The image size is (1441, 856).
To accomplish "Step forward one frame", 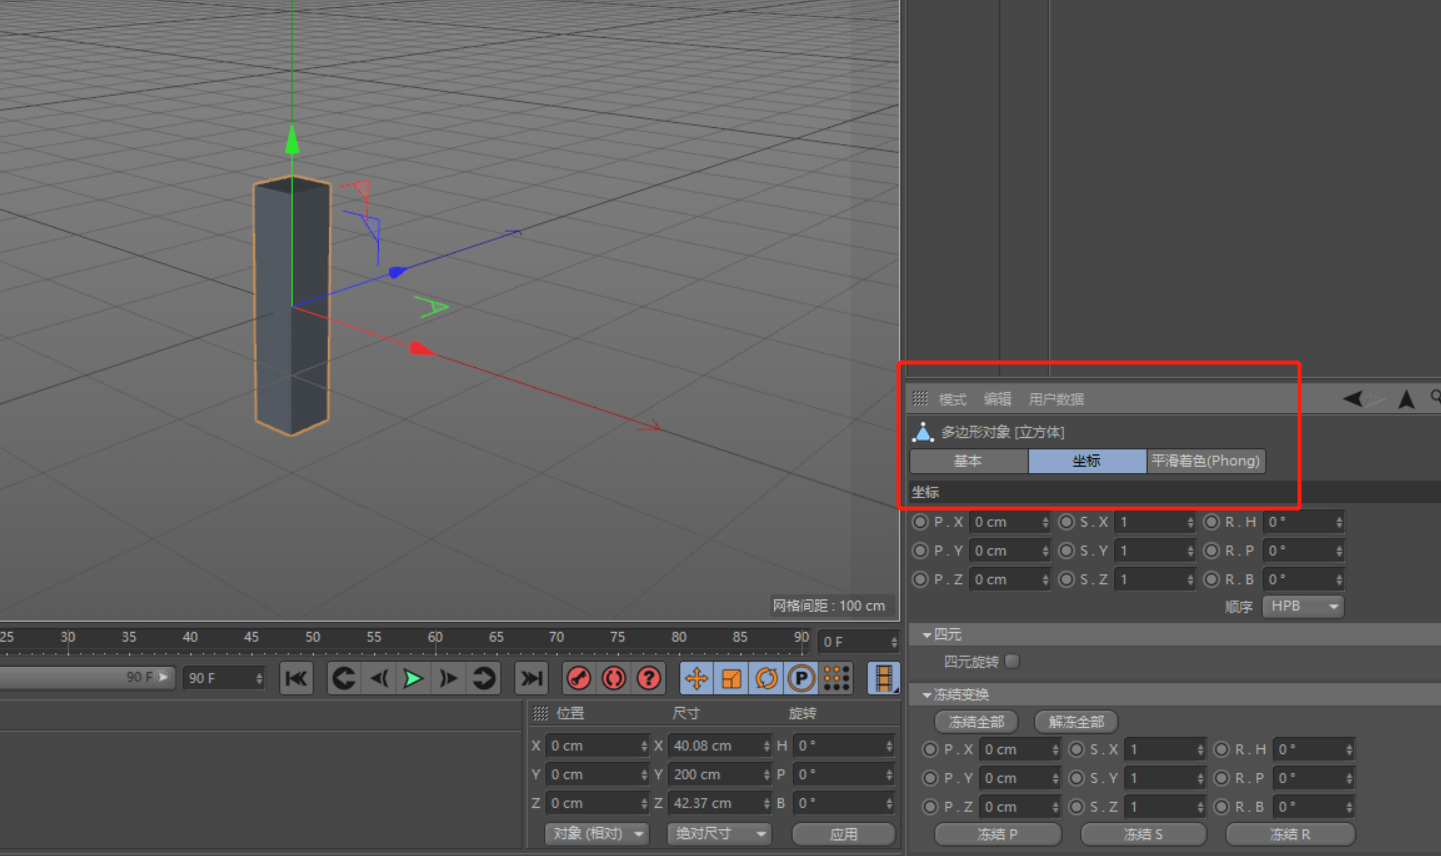I will click(448, 678).
